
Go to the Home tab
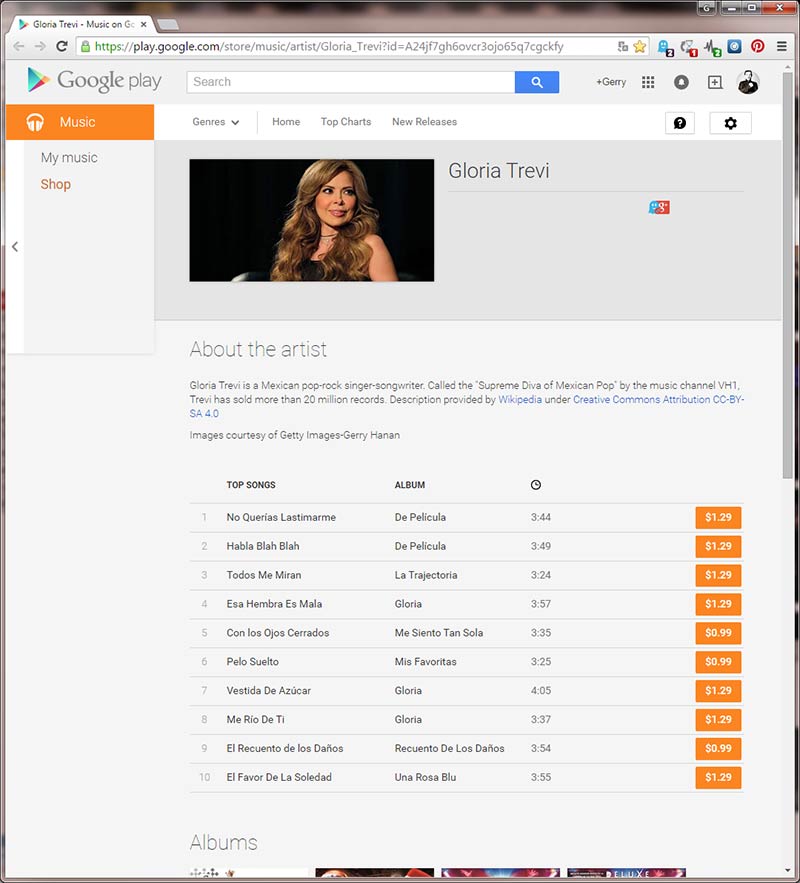click(286, 122)
